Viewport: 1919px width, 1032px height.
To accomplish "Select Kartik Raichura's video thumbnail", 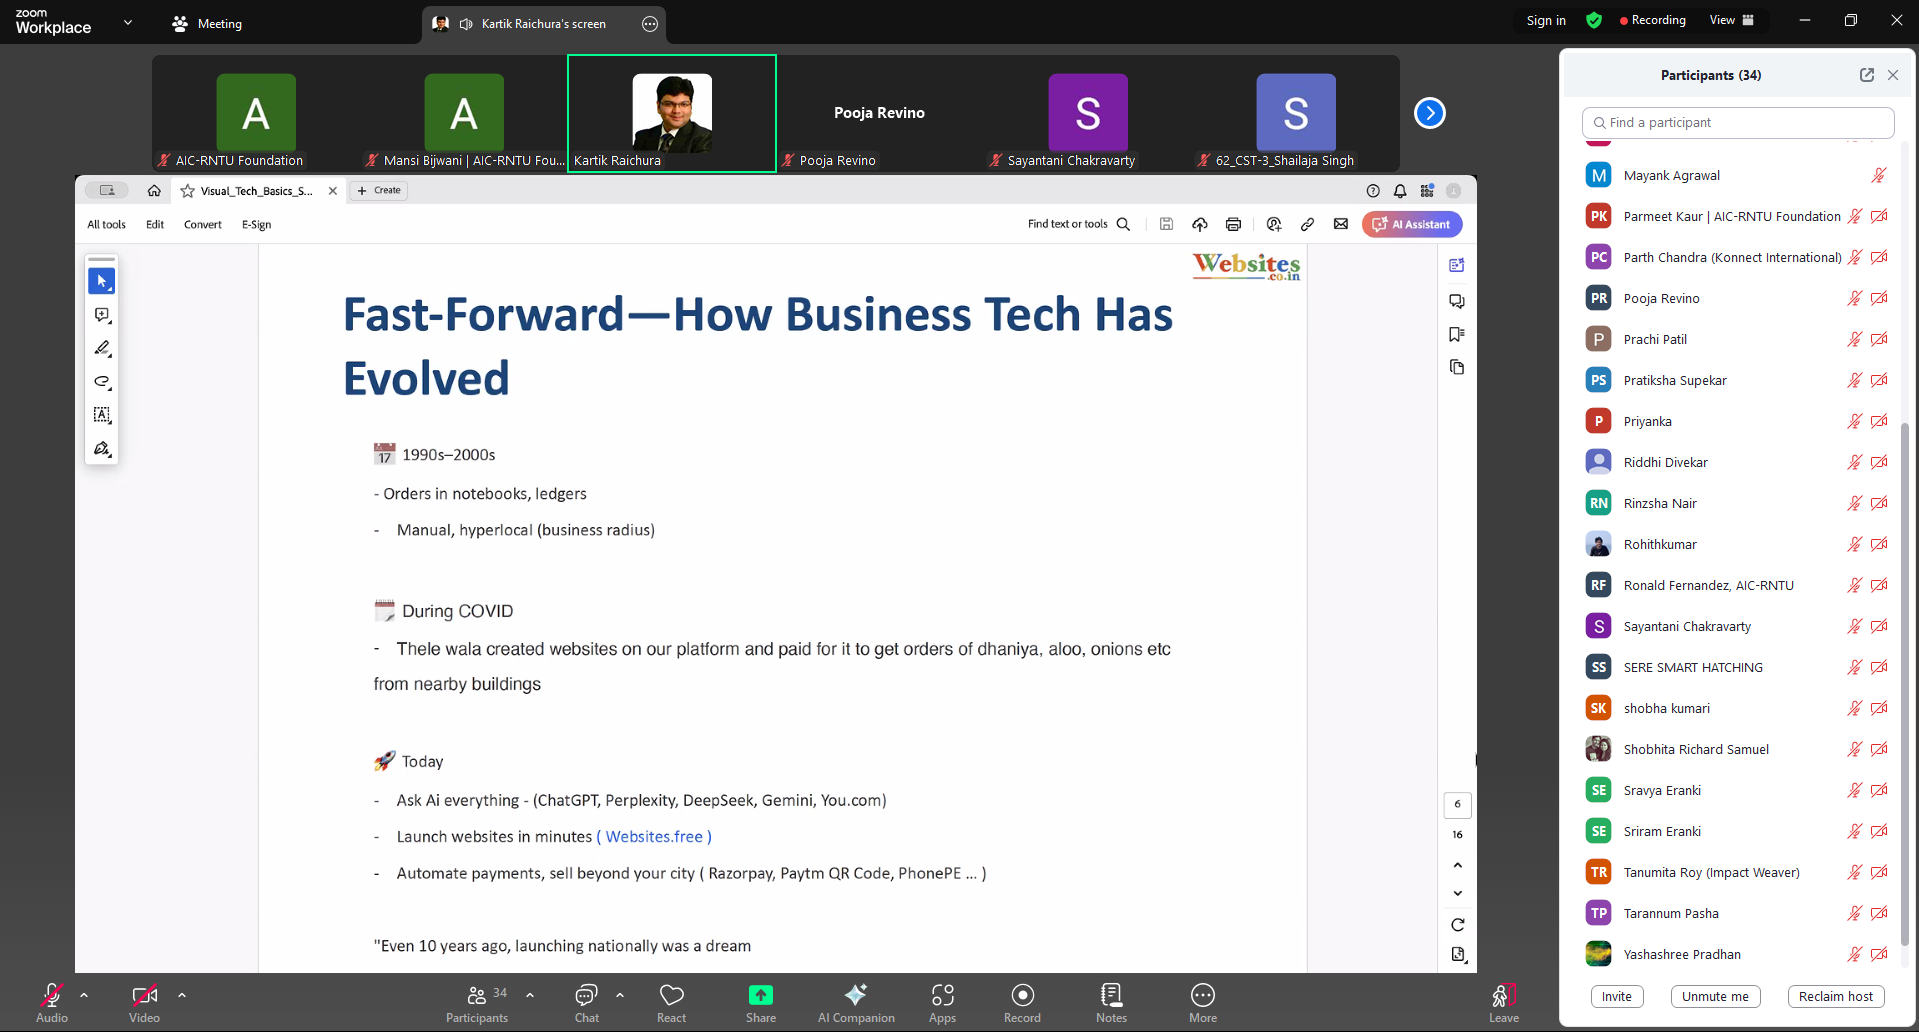I will 672,113.
